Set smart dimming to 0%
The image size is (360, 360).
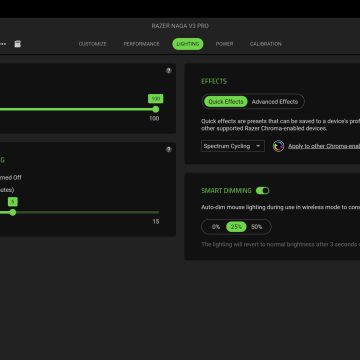(x=216, y=227)
